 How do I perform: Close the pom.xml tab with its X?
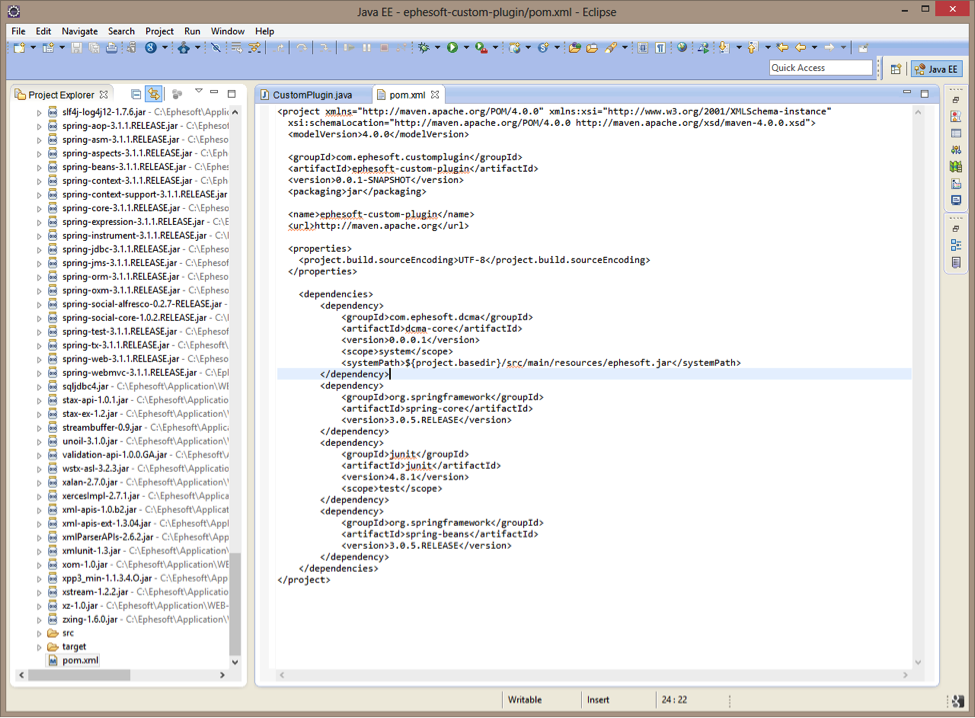(x=435, y=94)
